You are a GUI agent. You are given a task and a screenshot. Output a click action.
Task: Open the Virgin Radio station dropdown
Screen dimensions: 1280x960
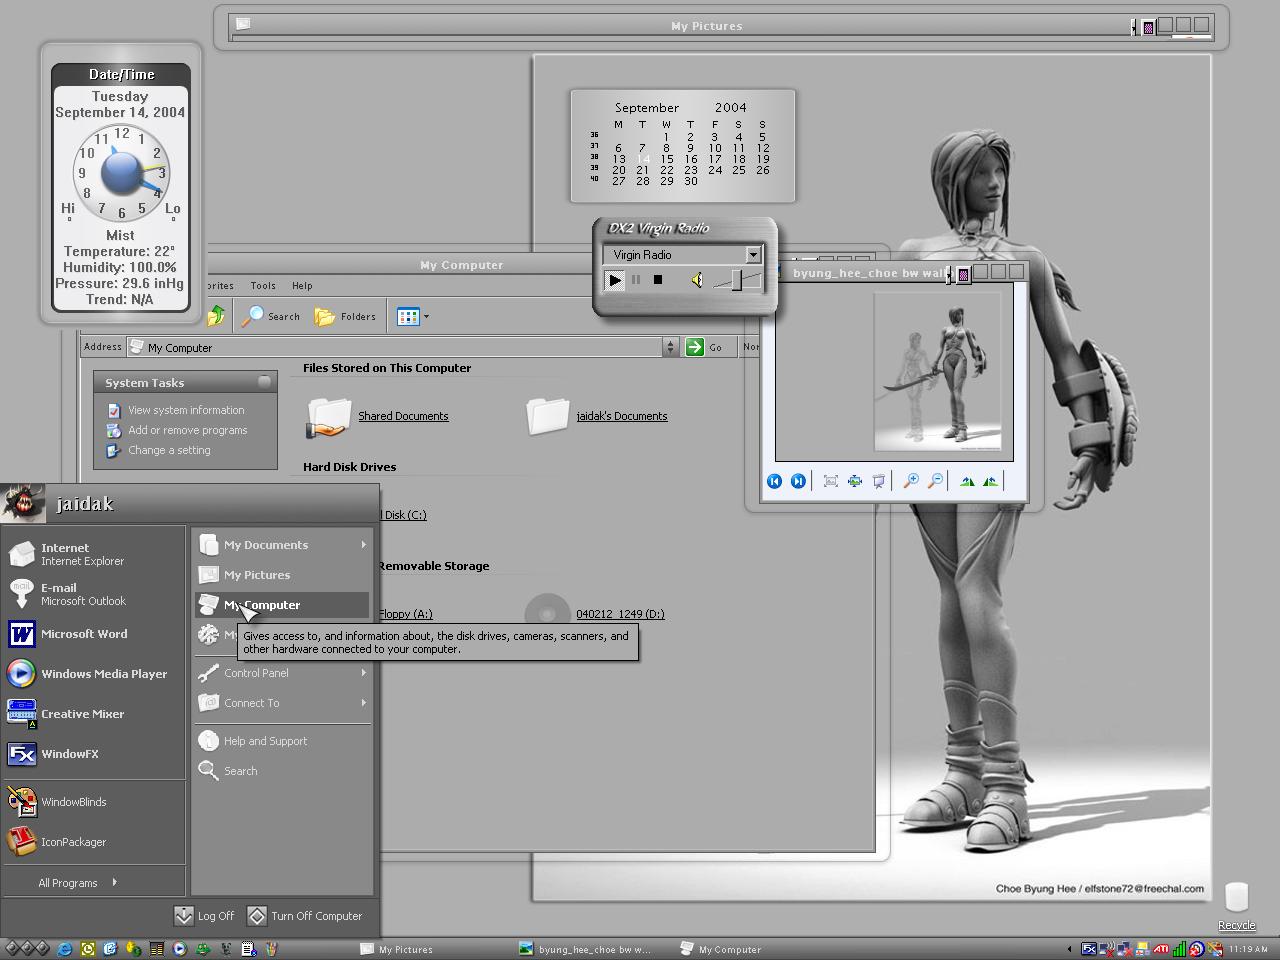[x=753, y=255]
